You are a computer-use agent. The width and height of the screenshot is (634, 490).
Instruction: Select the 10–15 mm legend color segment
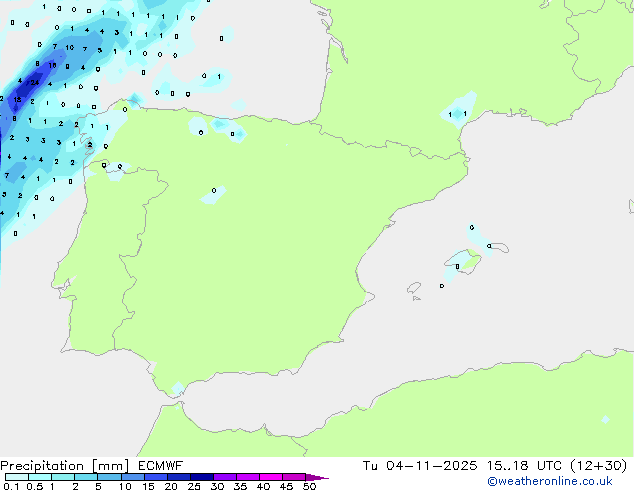[132, 477]
